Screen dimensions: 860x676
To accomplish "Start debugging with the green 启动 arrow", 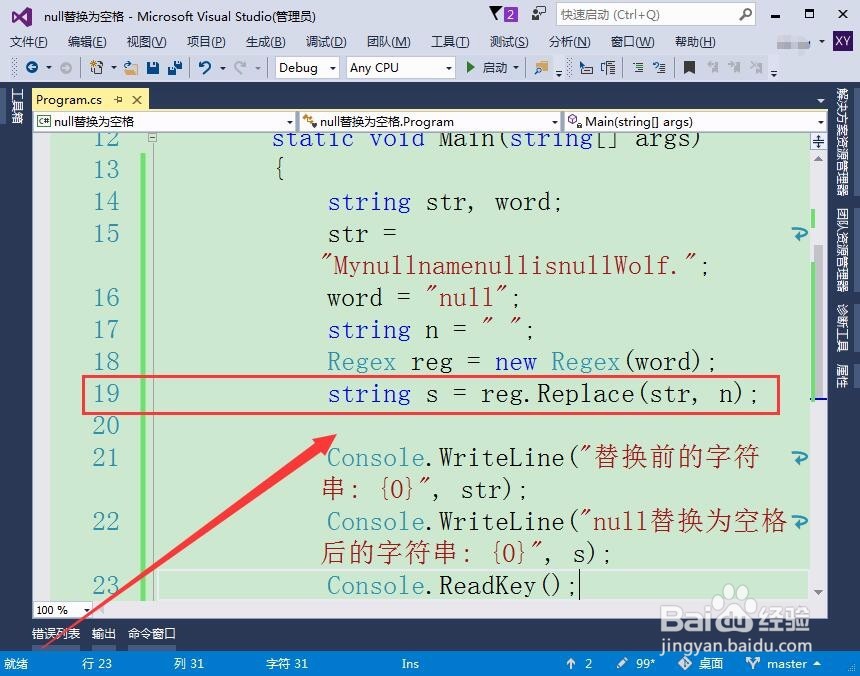I will tap(485, 67).
